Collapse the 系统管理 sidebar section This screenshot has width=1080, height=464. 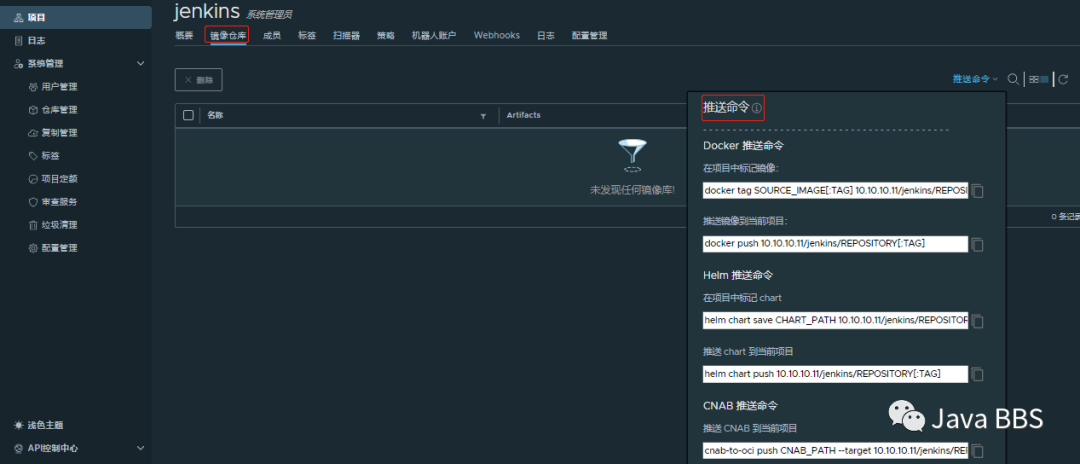141,63
